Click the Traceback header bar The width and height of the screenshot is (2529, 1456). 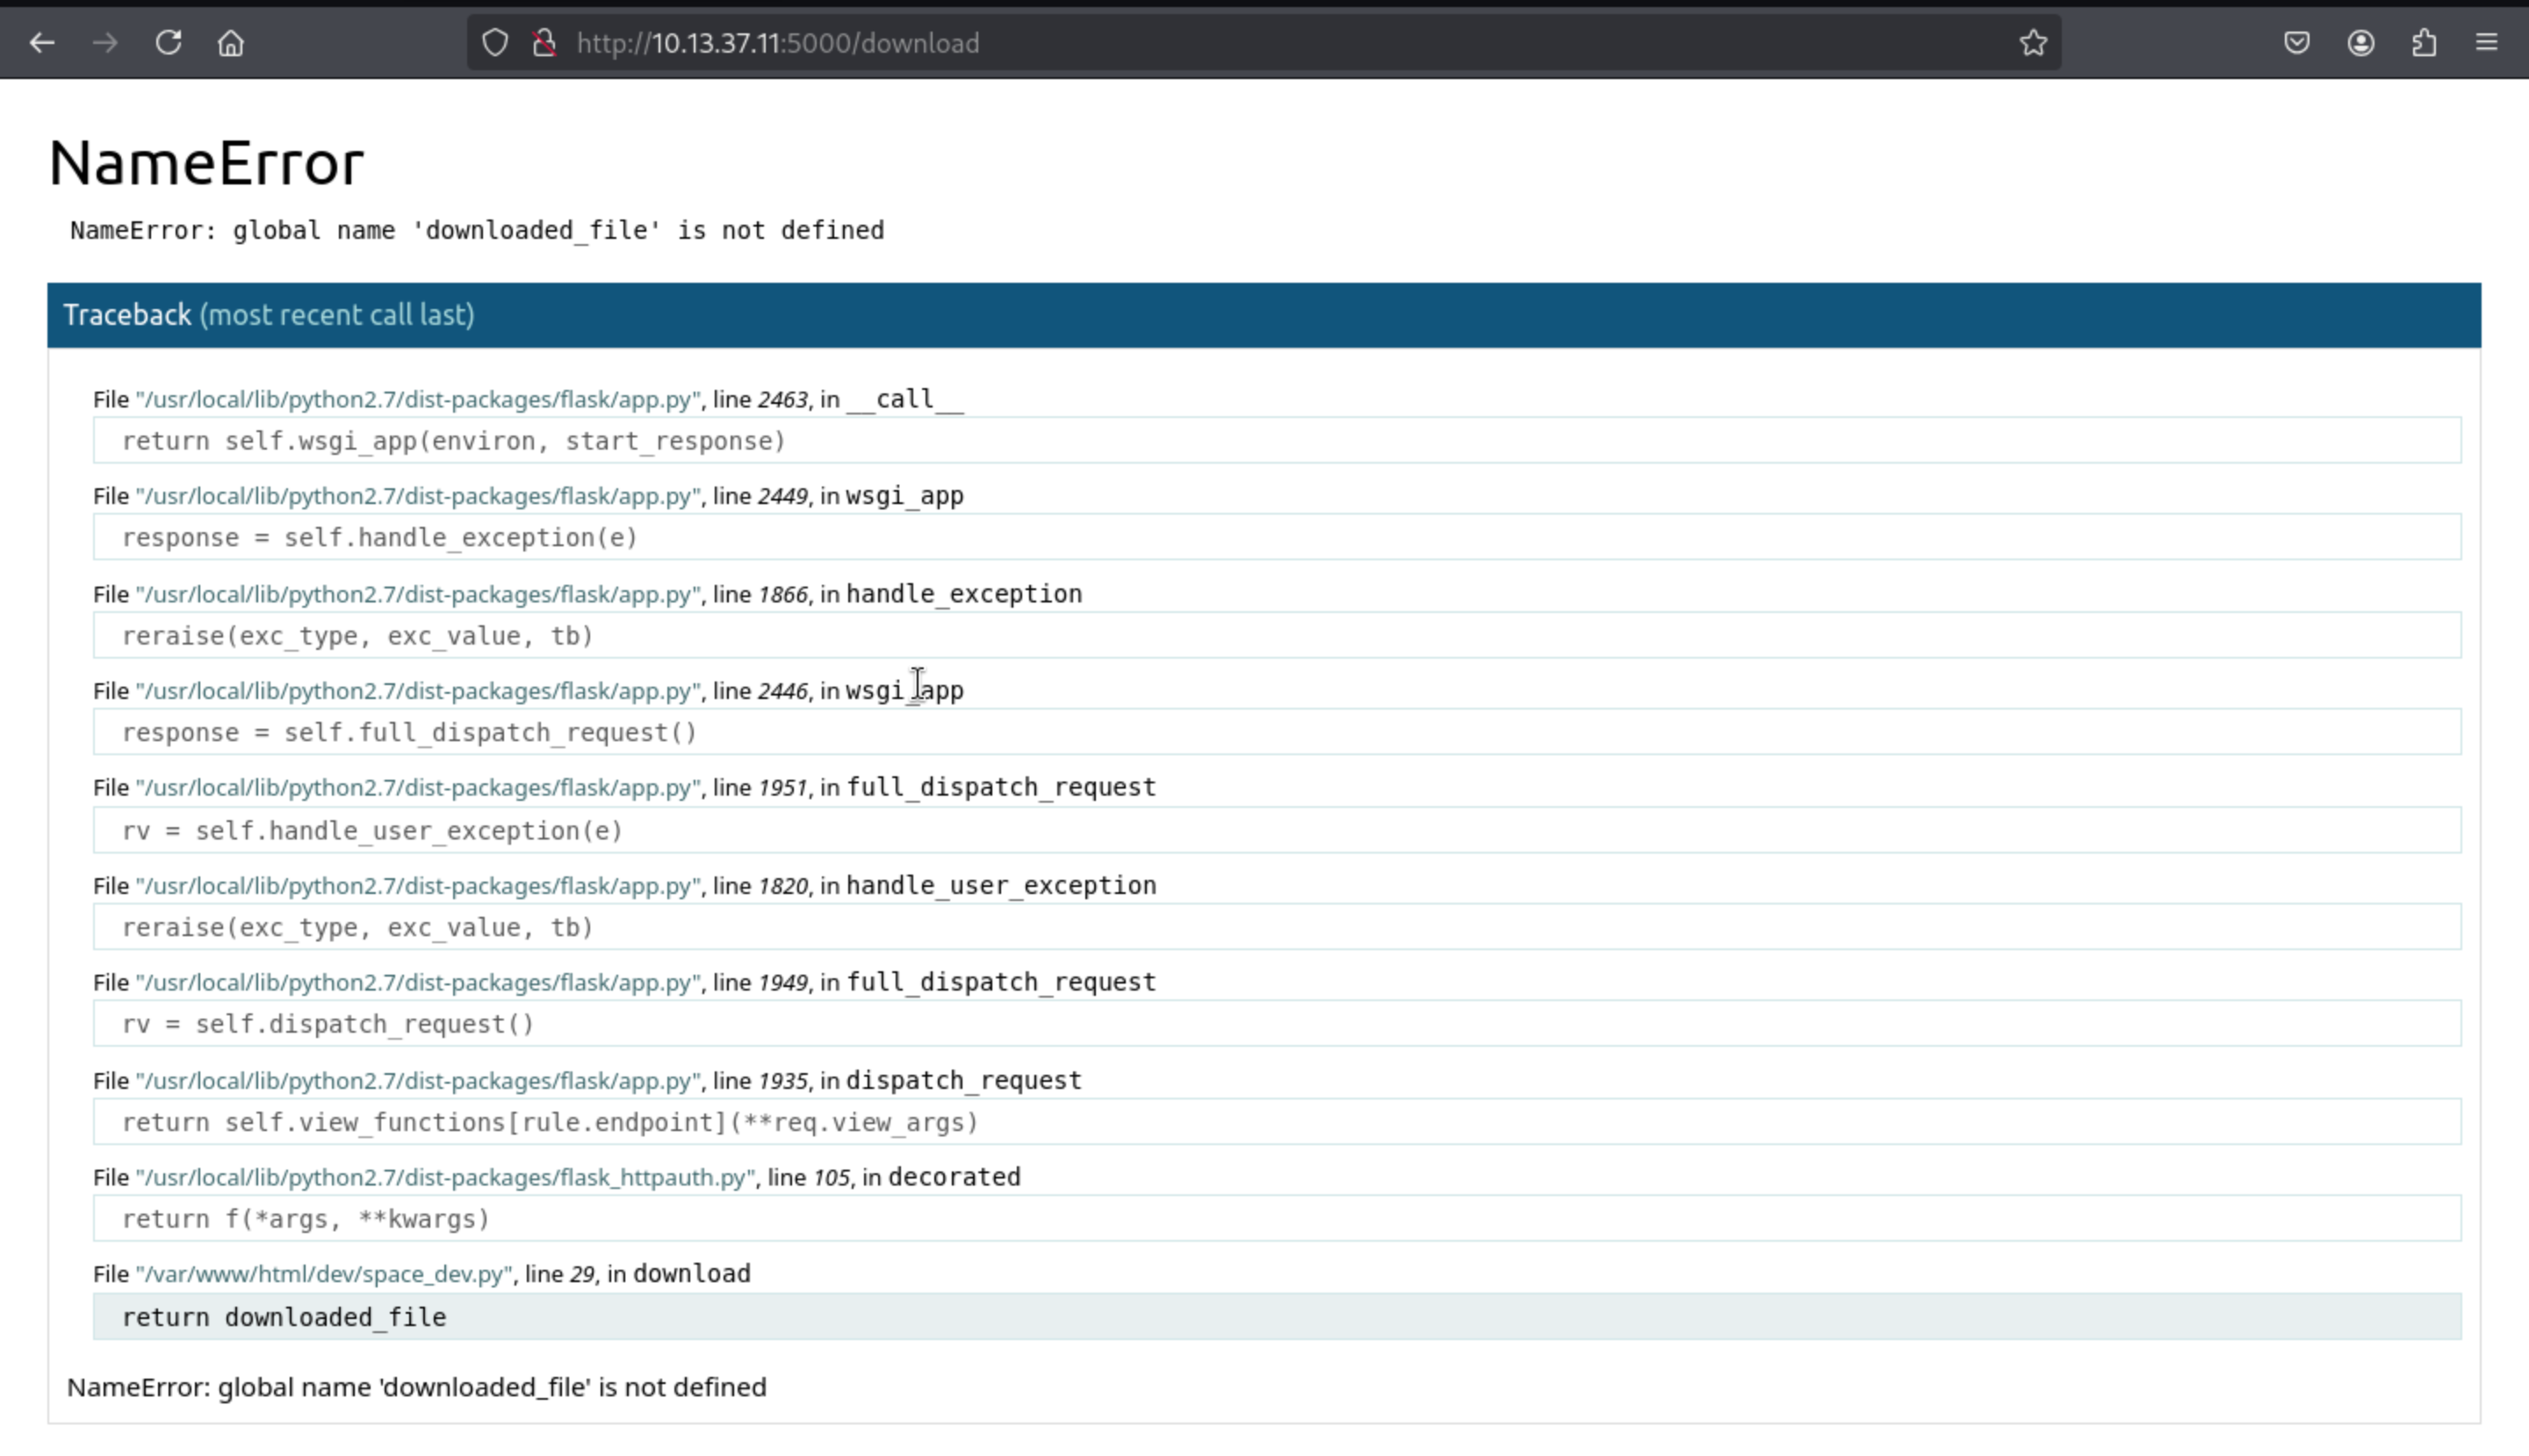click(1264, 315)
